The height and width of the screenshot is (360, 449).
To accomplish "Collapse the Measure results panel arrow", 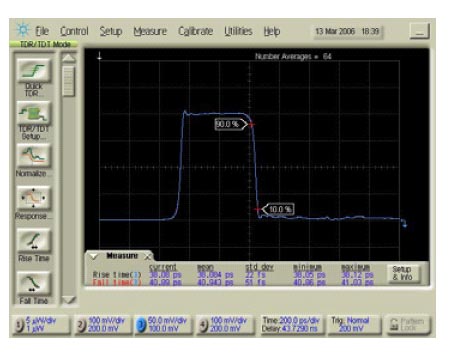I will pyautogui.click(x=93, y=257).
